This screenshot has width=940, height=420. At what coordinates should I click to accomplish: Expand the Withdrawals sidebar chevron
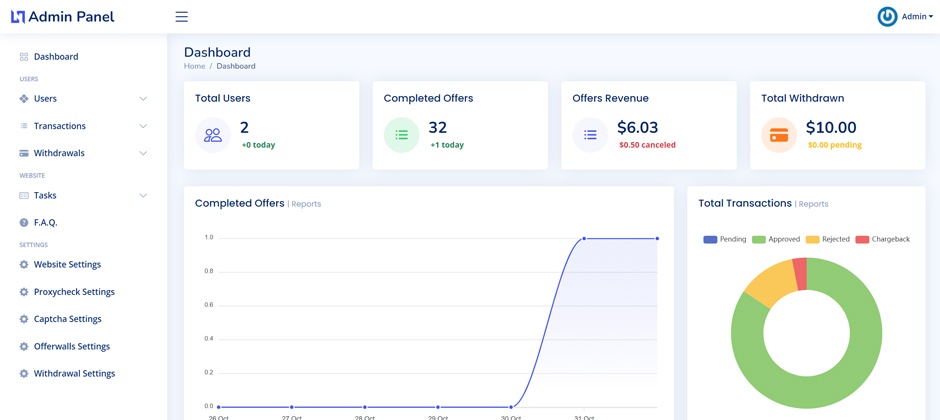pyautogui.click(x=143, y=153)
